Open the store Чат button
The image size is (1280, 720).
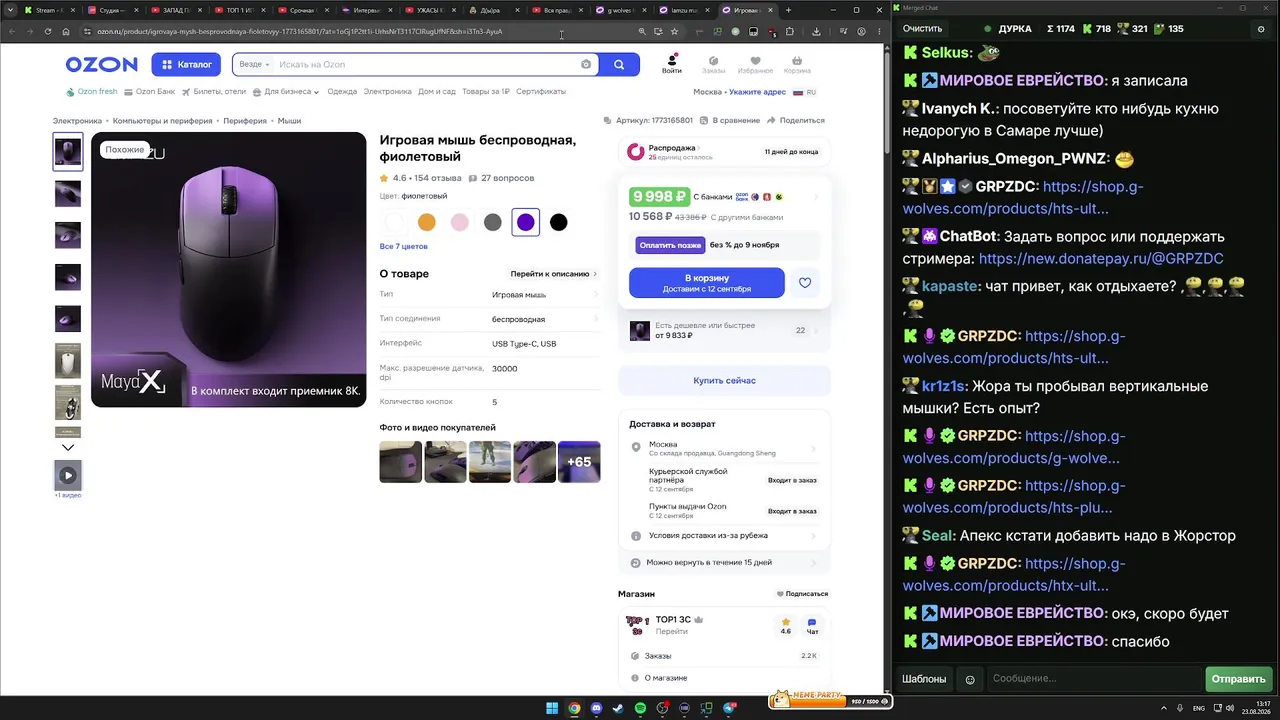(812, 626)
